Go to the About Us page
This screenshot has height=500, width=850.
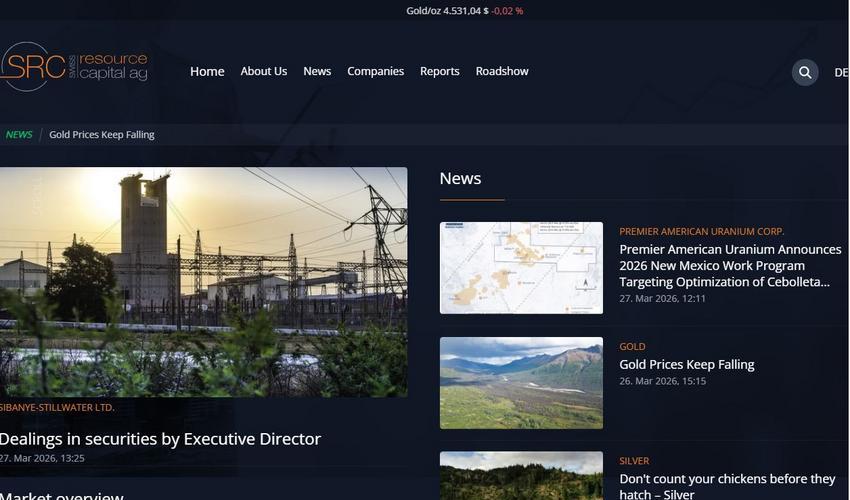[263, 71]
